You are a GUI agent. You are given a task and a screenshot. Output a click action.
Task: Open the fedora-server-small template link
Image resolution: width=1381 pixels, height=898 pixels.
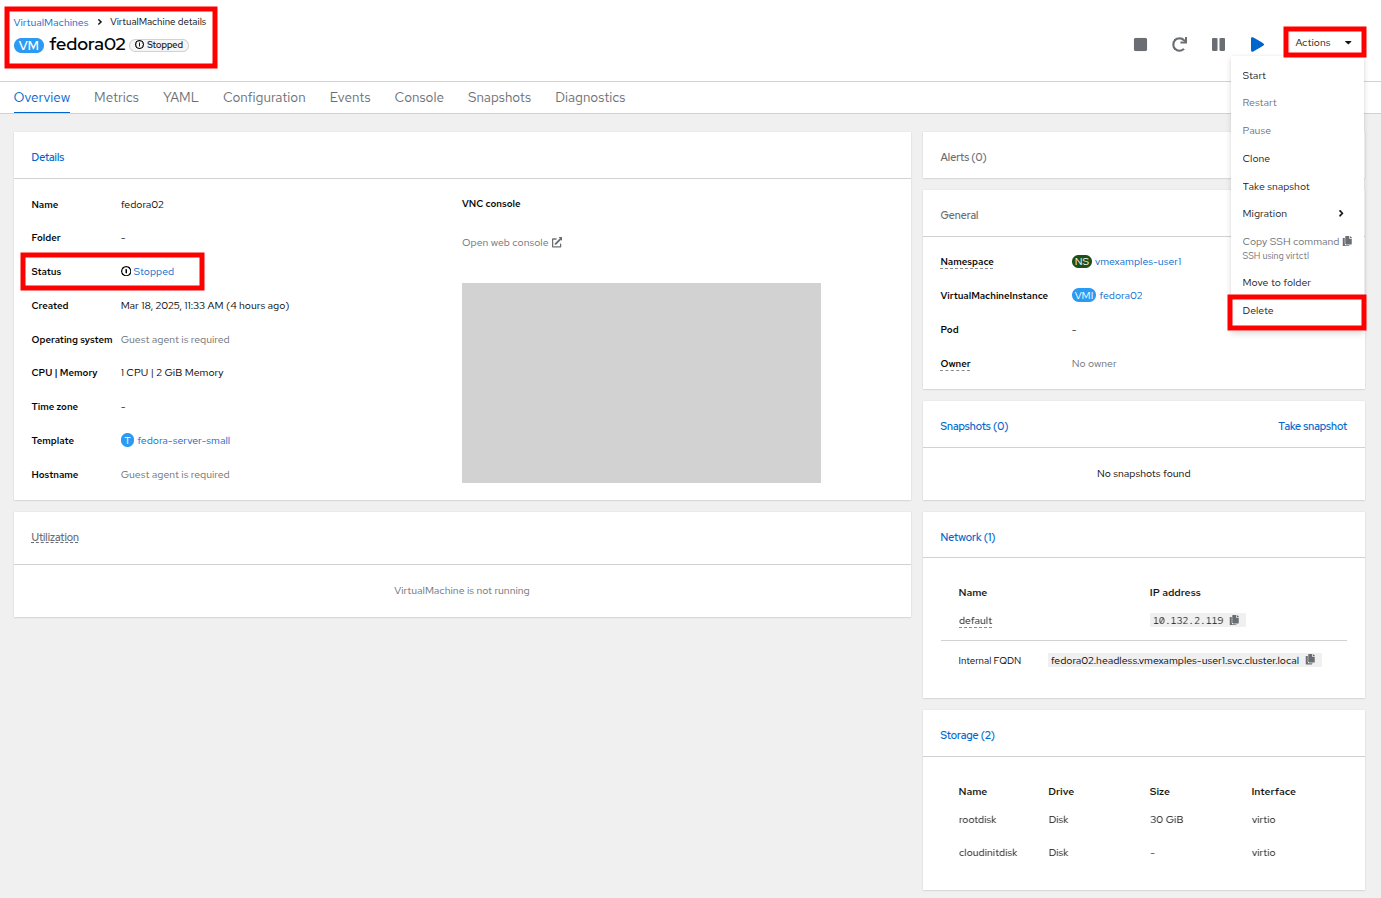183,441
